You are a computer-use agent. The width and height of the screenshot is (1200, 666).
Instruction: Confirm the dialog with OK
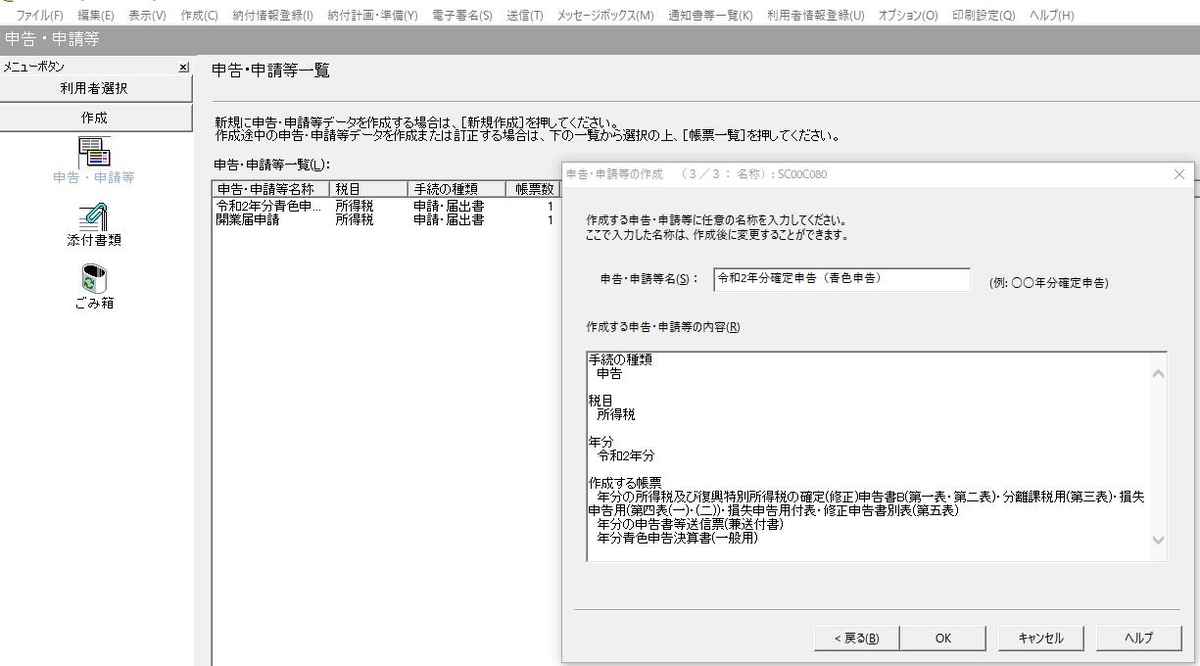pyautogui.click(x=942, y=637)
